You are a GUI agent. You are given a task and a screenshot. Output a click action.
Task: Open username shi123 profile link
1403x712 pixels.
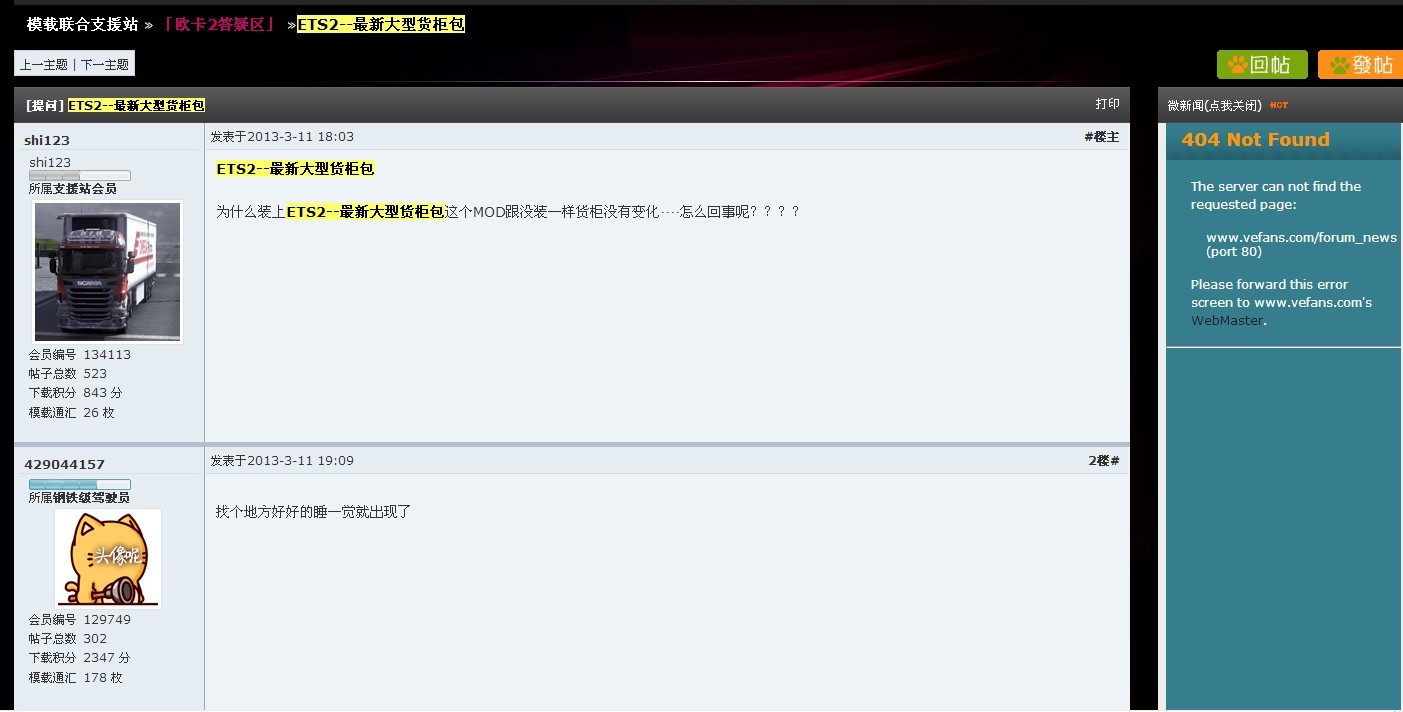point(47,141)
